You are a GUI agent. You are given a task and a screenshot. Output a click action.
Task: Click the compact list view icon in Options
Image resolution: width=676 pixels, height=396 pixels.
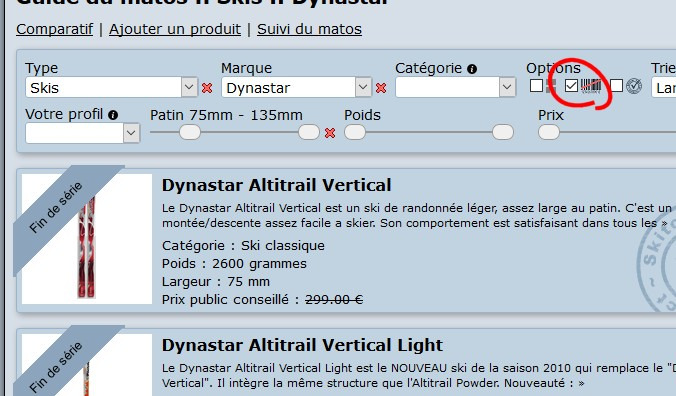tap(551, 86)
